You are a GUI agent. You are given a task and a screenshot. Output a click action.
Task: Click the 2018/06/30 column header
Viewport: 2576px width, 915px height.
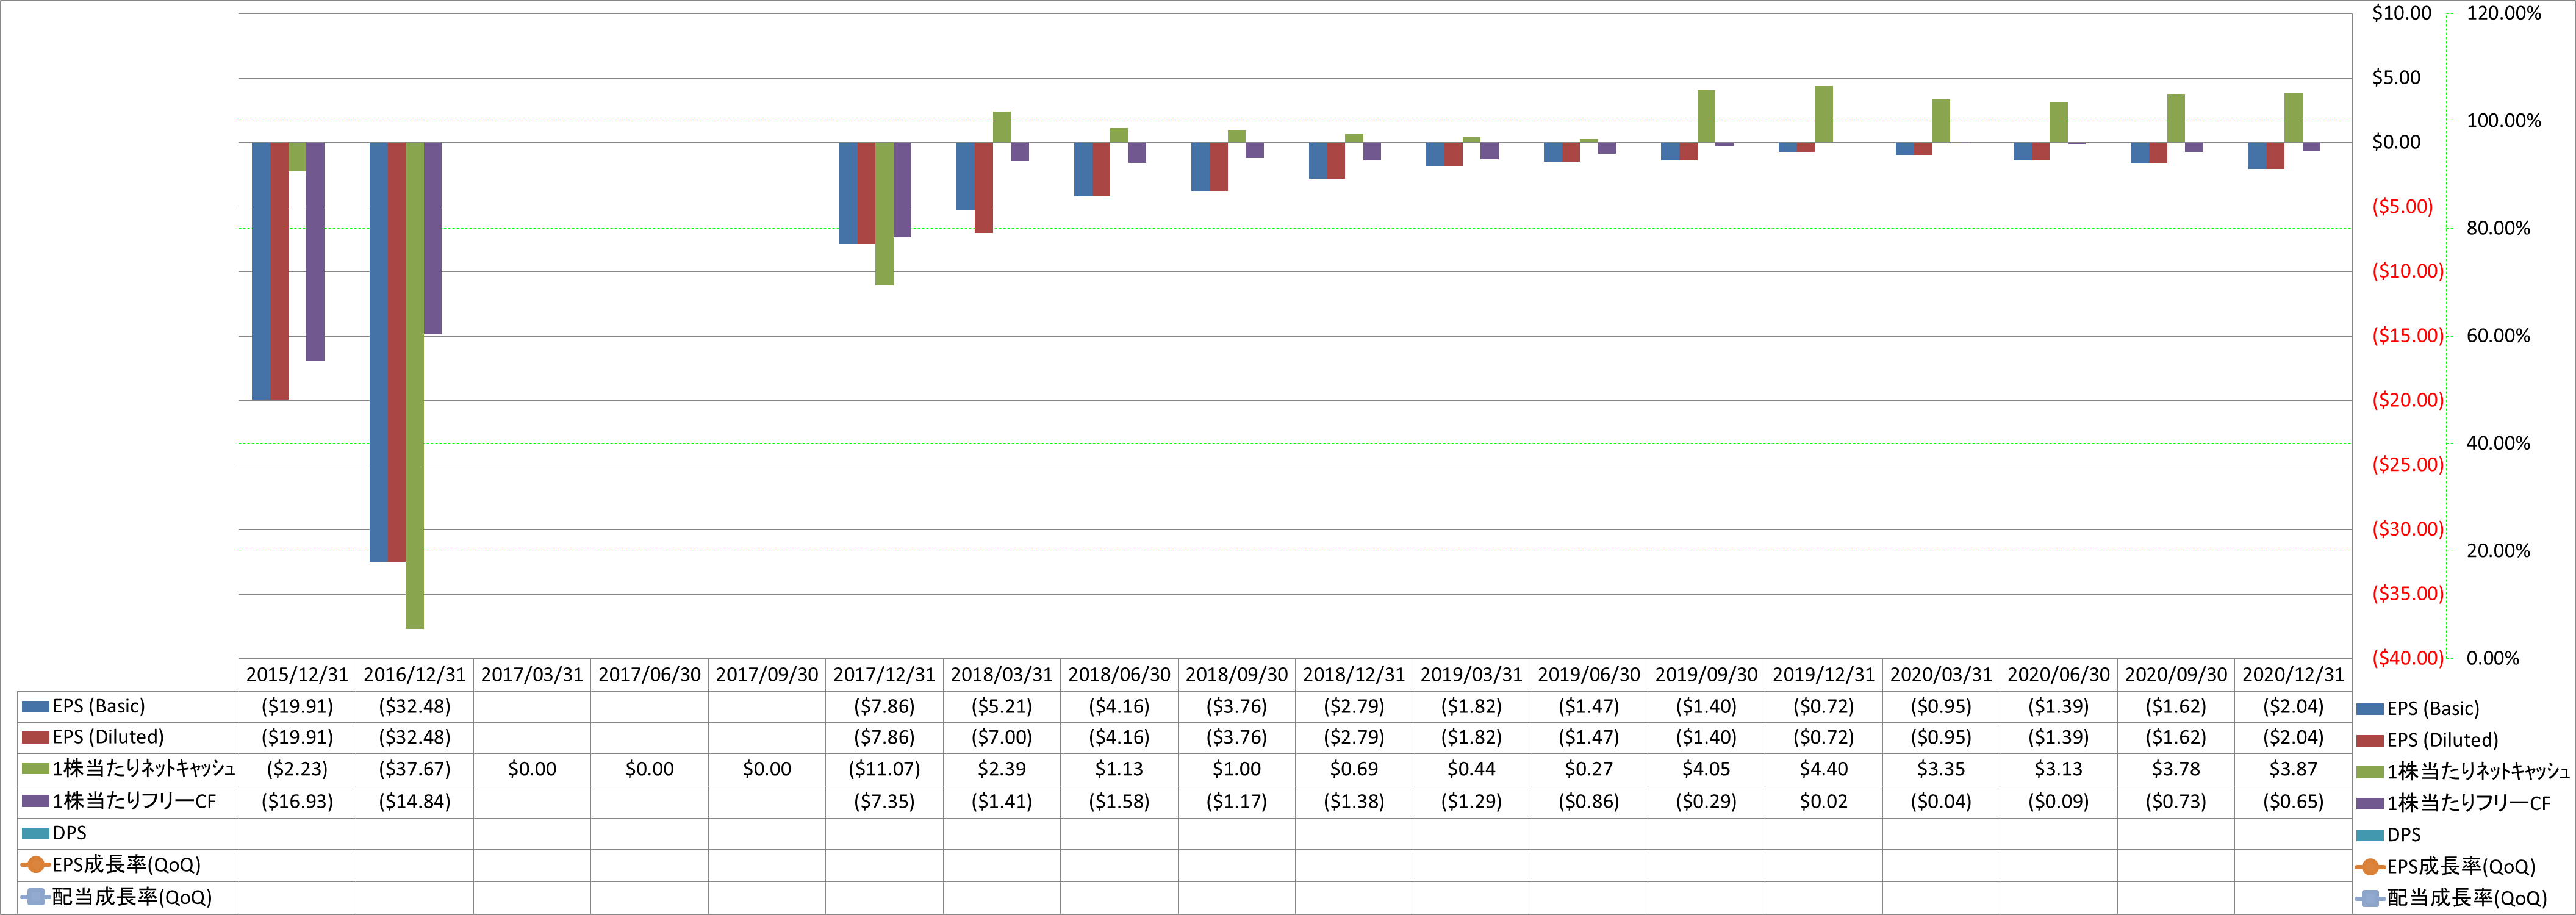coord(1119,675)
